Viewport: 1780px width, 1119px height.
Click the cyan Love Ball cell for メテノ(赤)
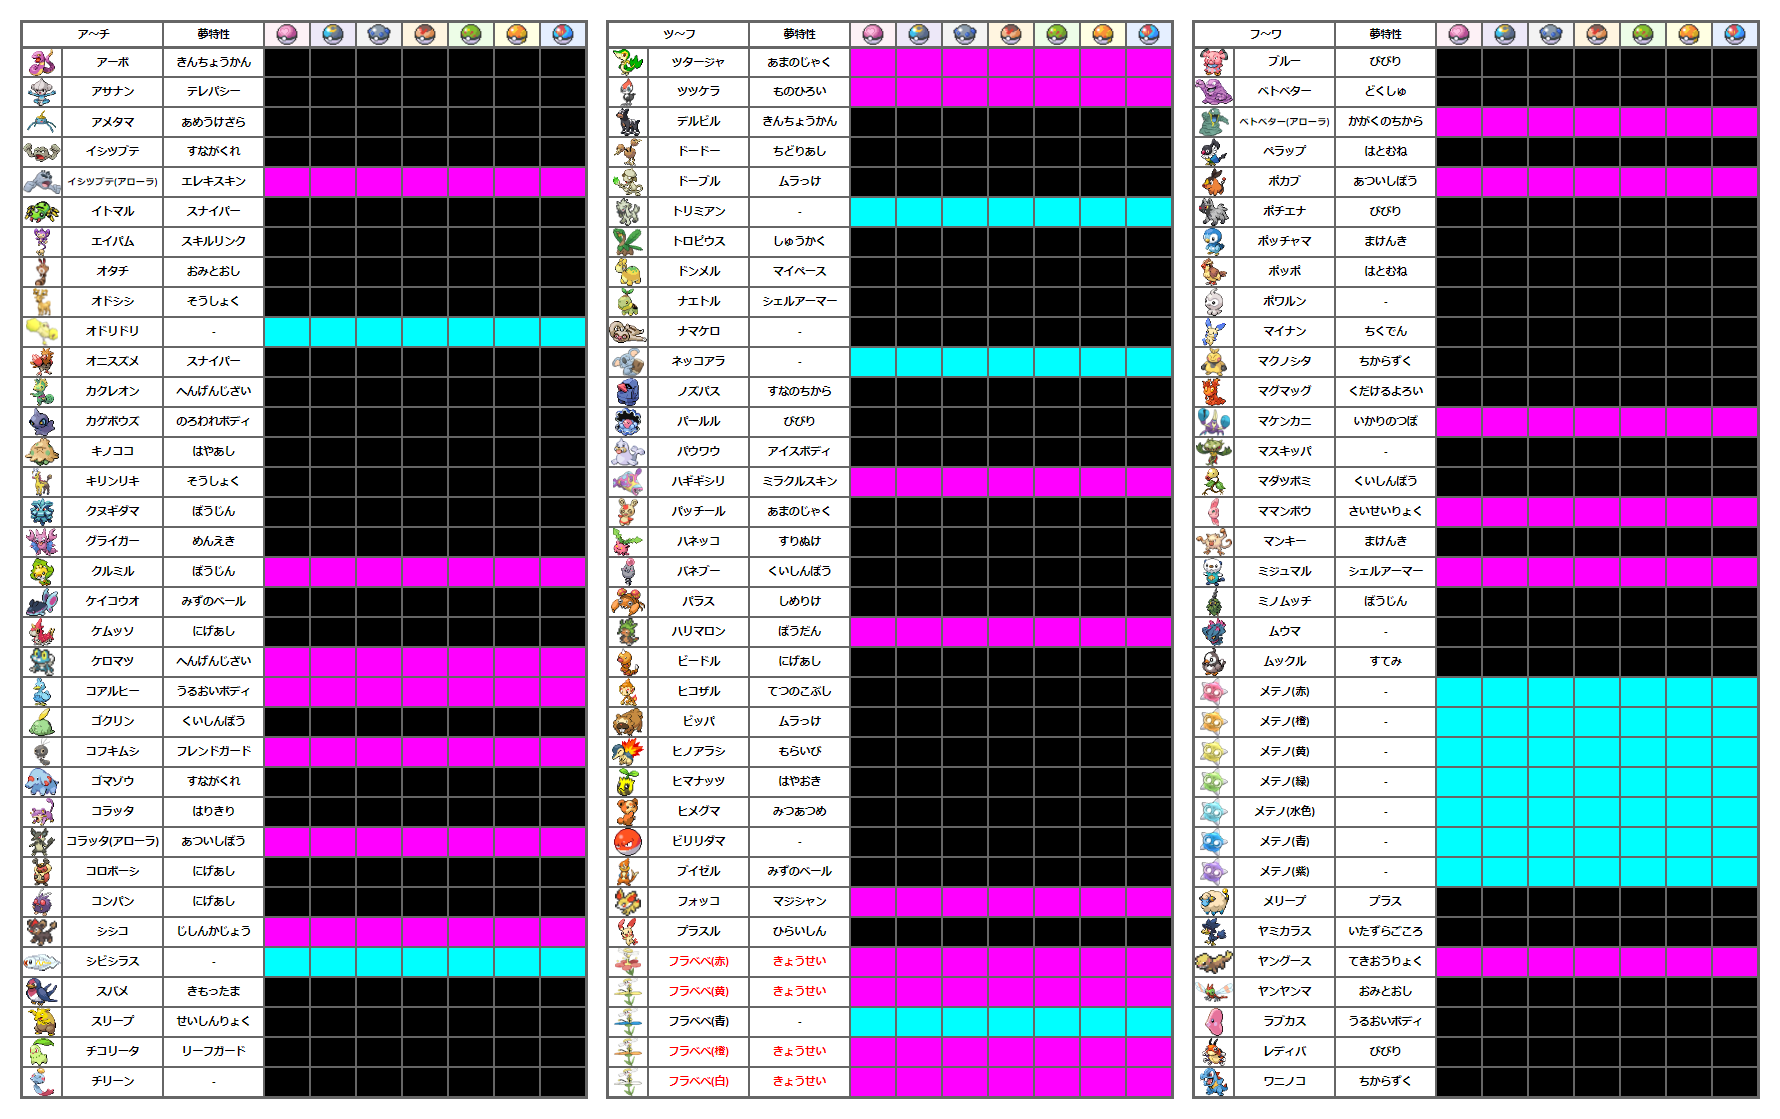click(1459, 691)
